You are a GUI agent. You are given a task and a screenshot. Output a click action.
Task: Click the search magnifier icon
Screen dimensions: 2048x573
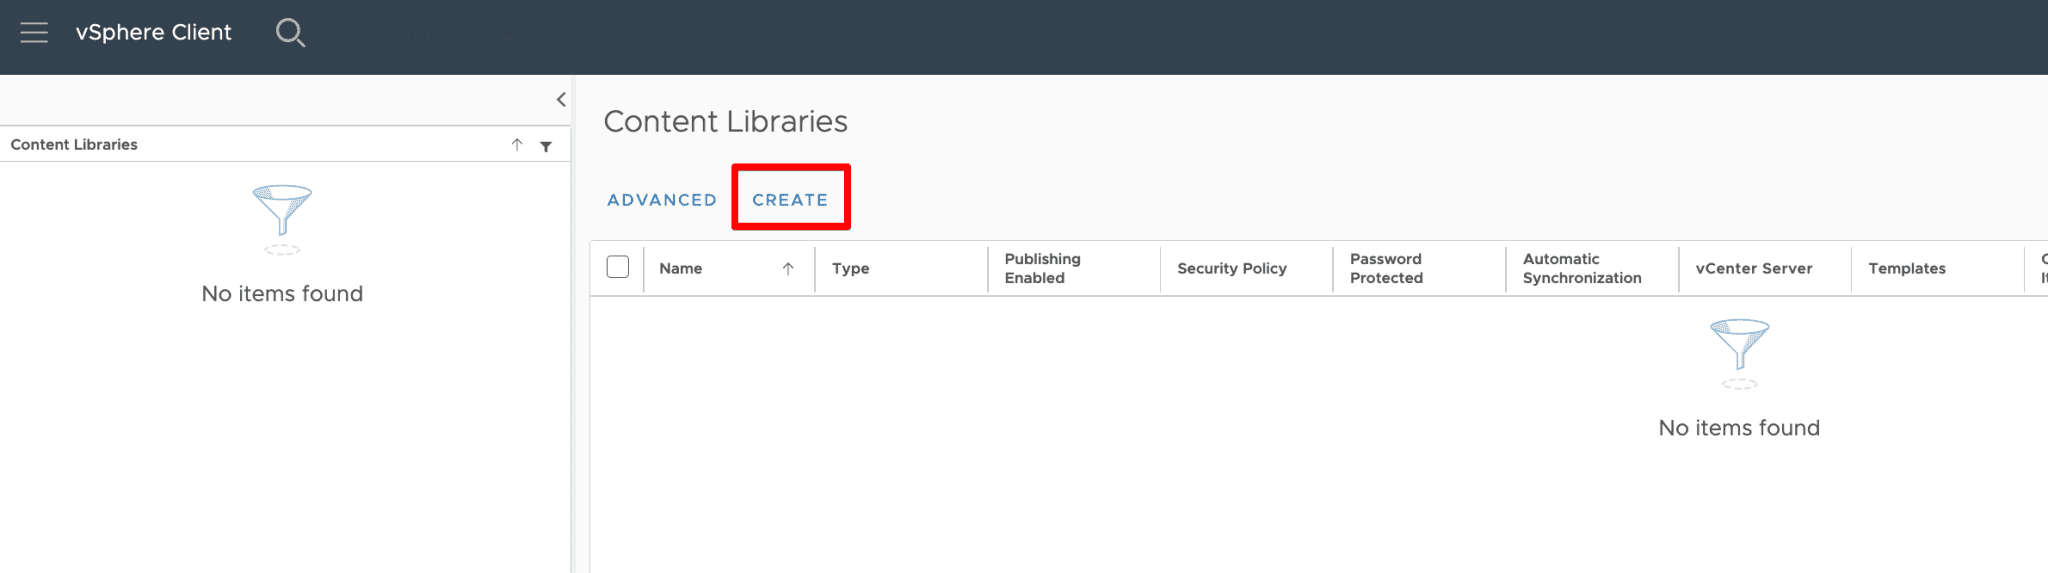(290, 33)
